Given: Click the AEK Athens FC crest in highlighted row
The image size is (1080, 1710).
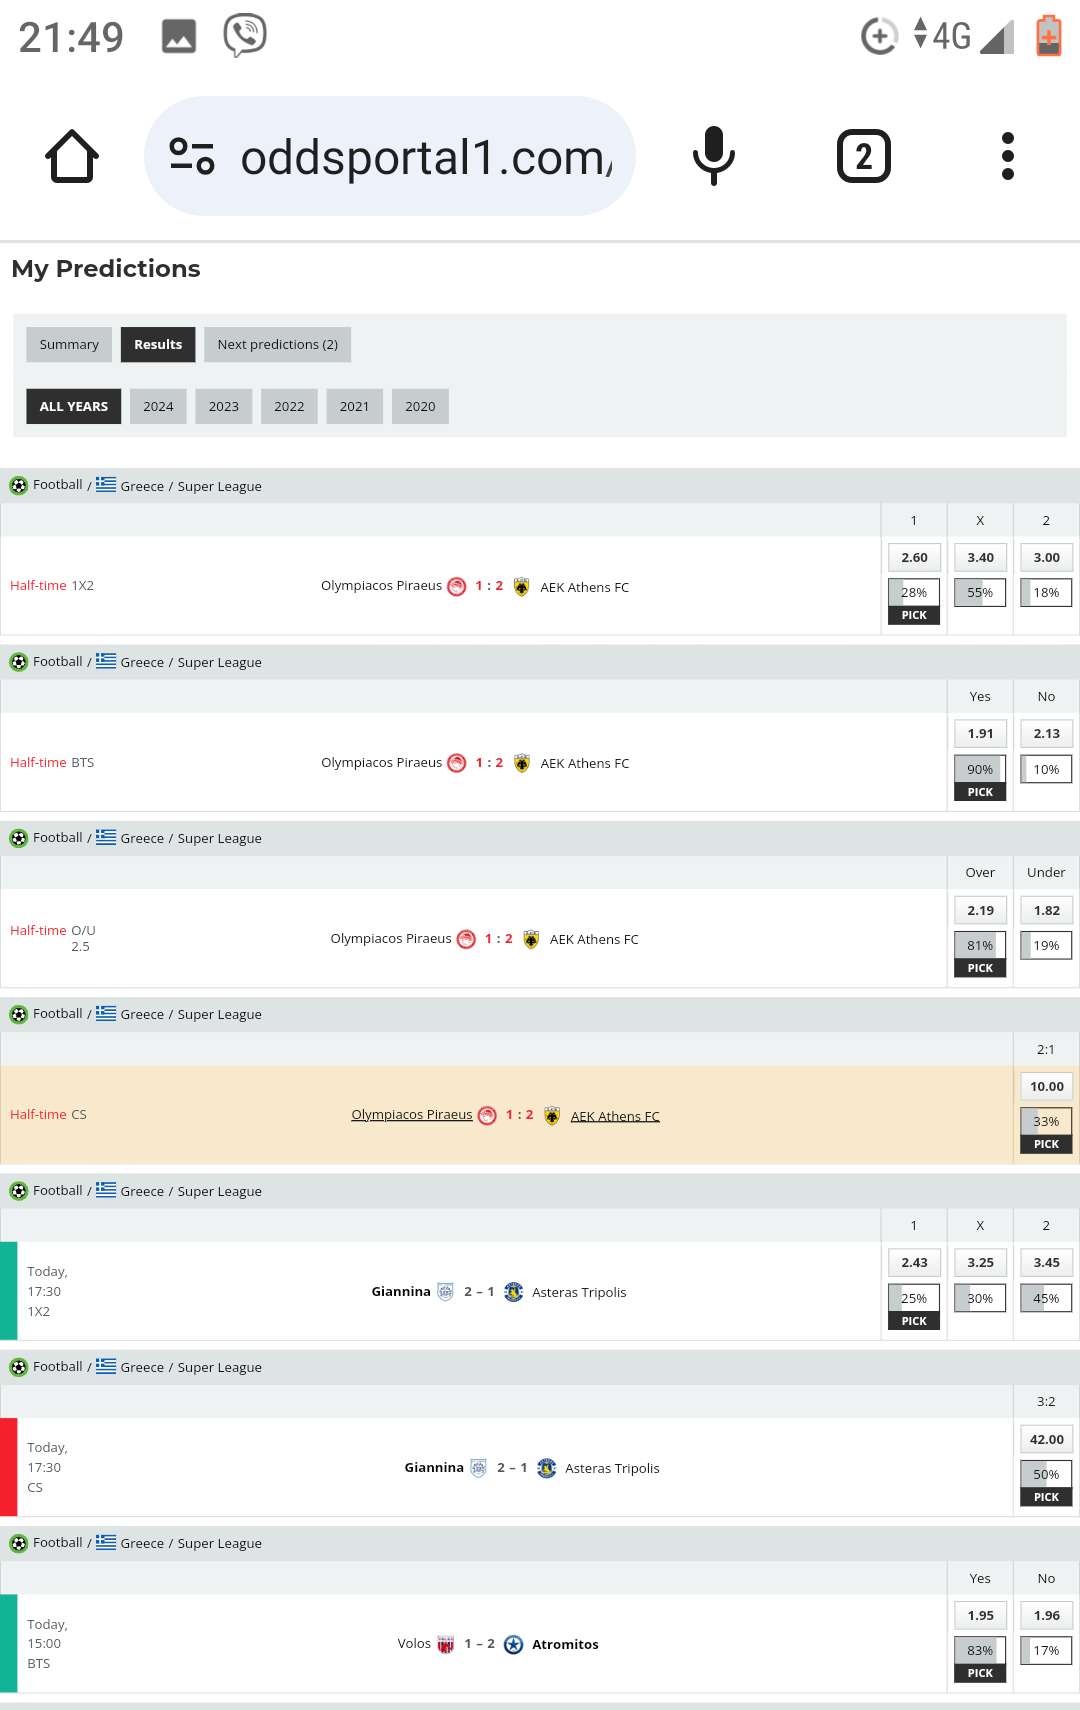Looking at the screenshot, I should pyautogui.click(x=552, y=1116).
